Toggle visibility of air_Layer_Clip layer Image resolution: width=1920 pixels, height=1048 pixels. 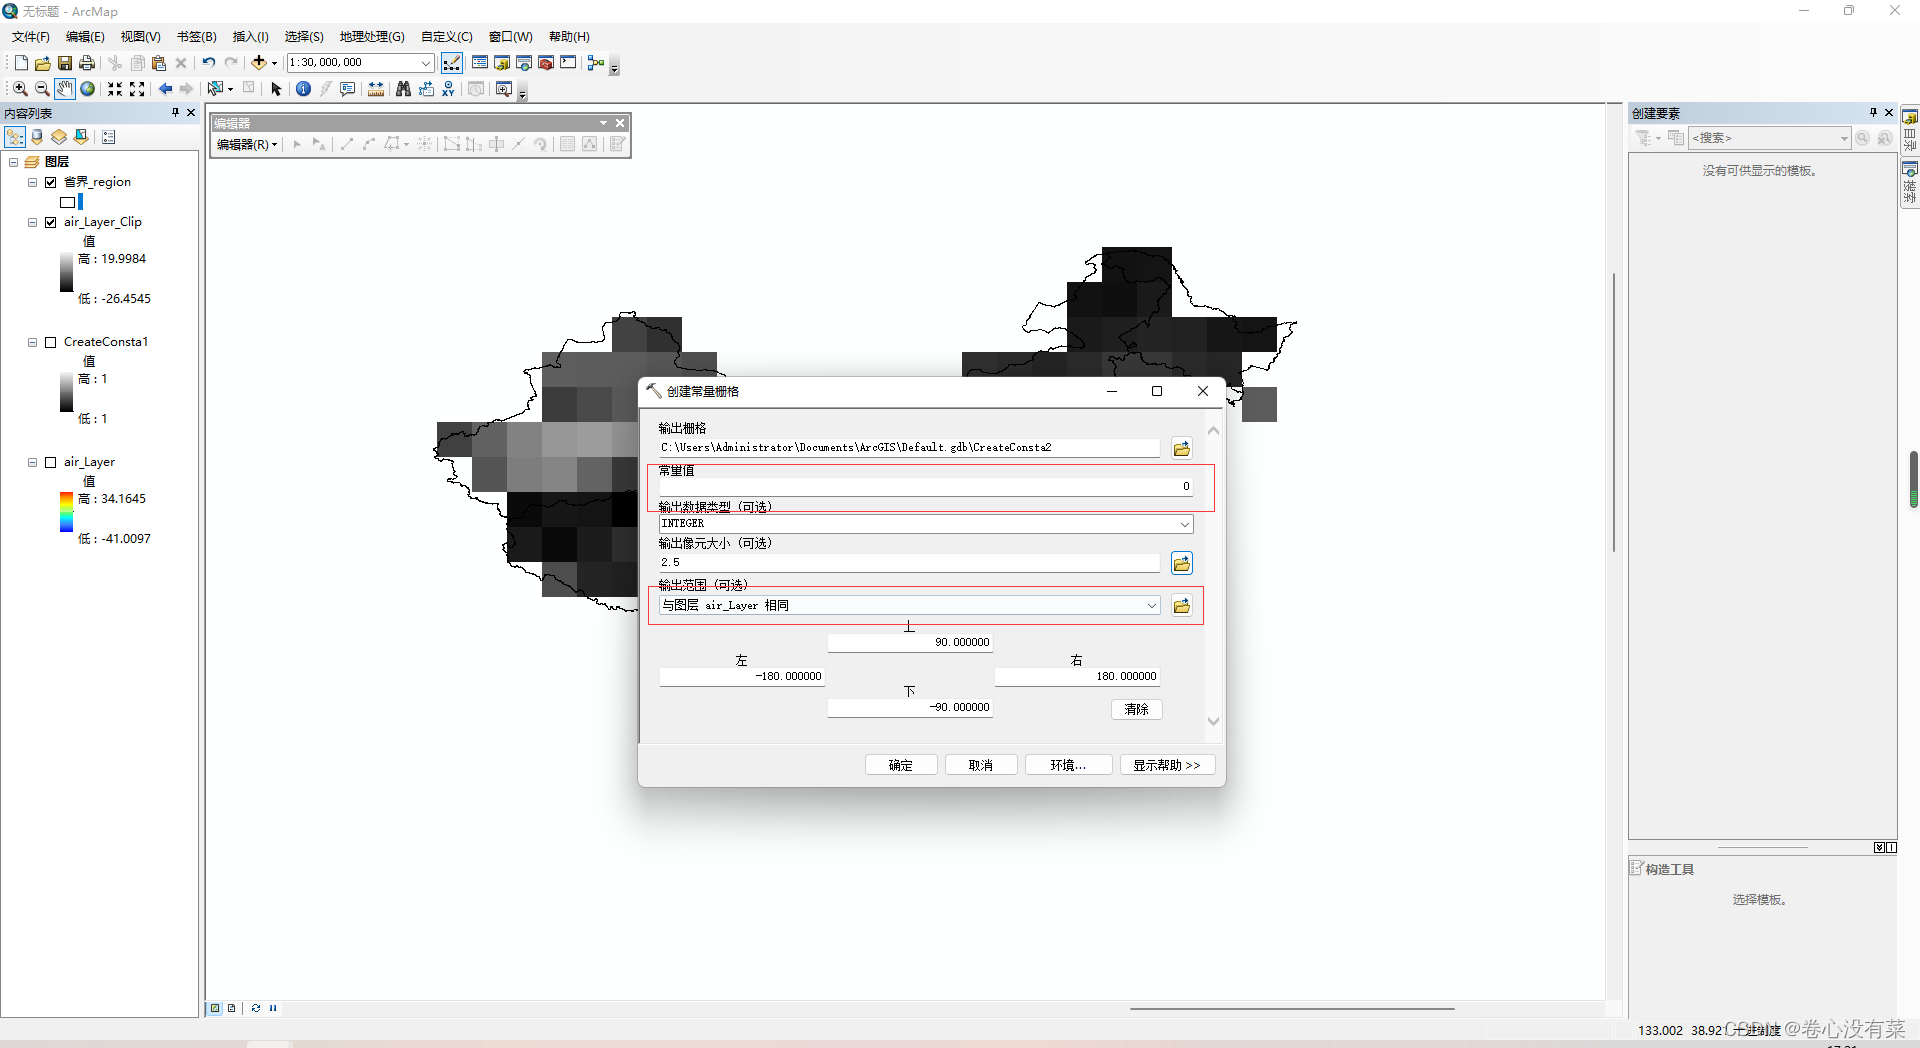(x=50, y=222)
